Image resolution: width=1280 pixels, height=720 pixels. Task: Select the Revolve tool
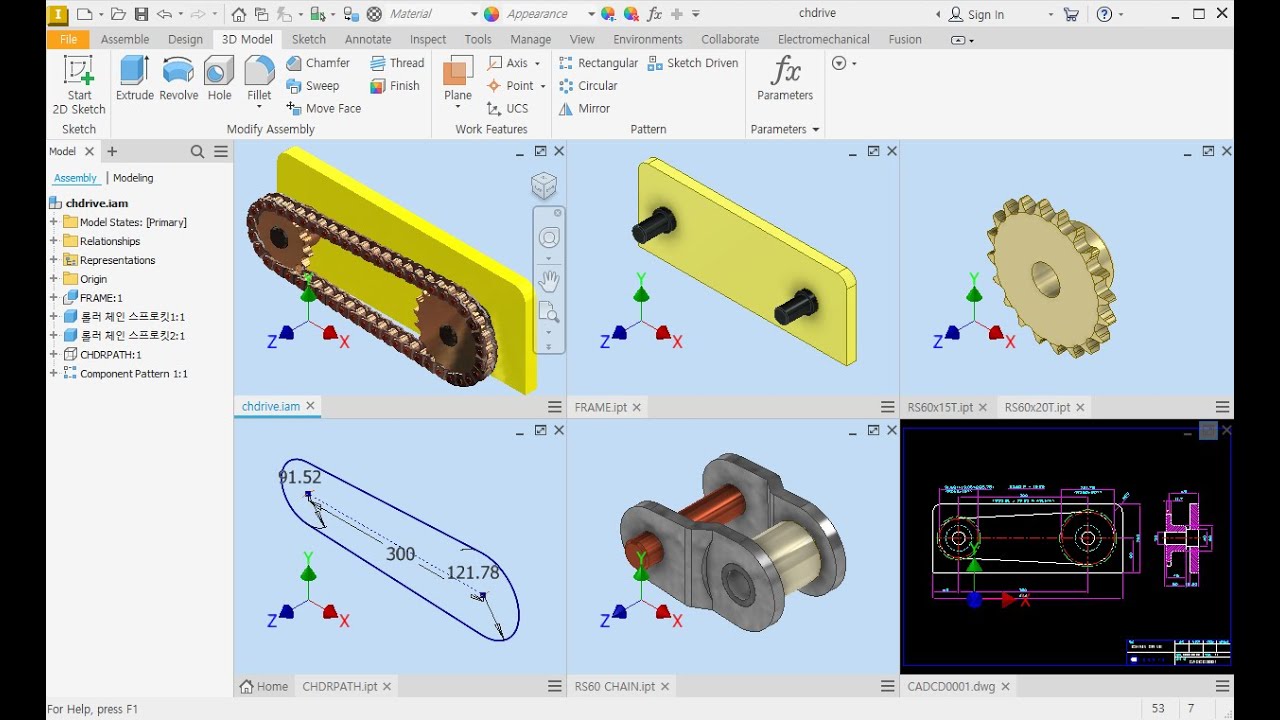pyautogui.click(x=179, y=78)
